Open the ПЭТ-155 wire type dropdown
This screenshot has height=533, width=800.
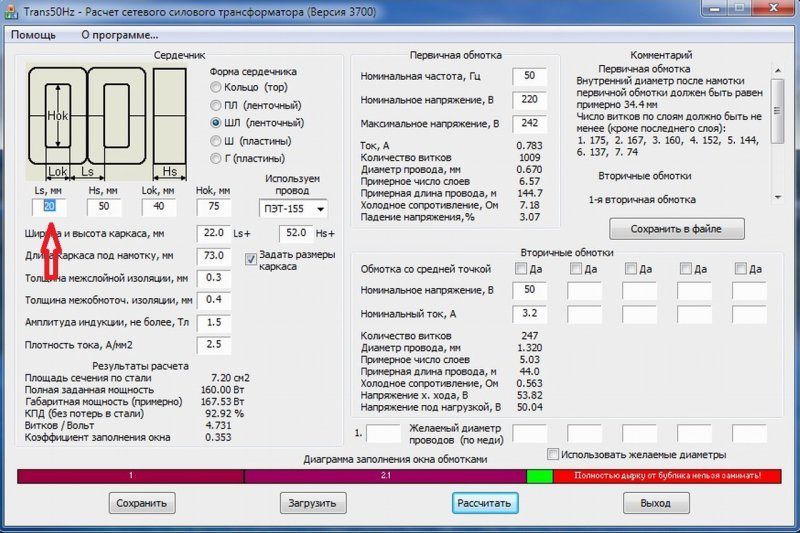(293, 209)
